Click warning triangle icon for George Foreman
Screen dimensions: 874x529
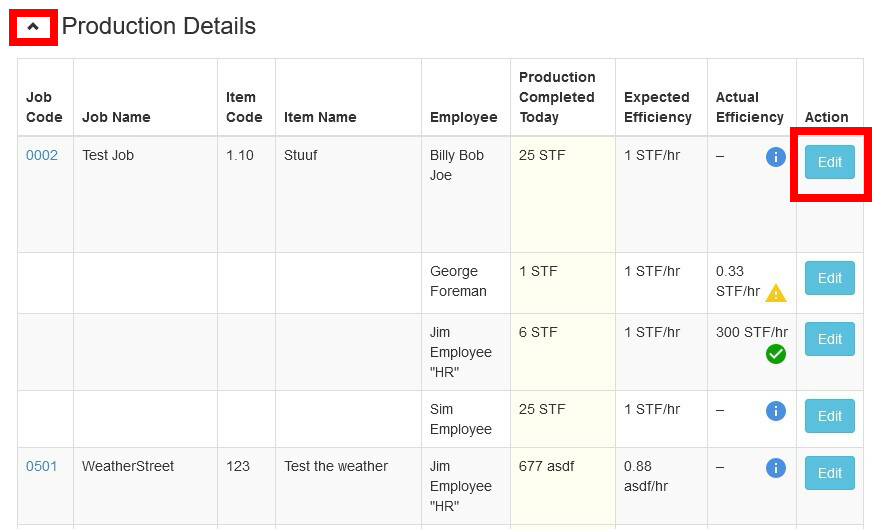coord(775,293)
